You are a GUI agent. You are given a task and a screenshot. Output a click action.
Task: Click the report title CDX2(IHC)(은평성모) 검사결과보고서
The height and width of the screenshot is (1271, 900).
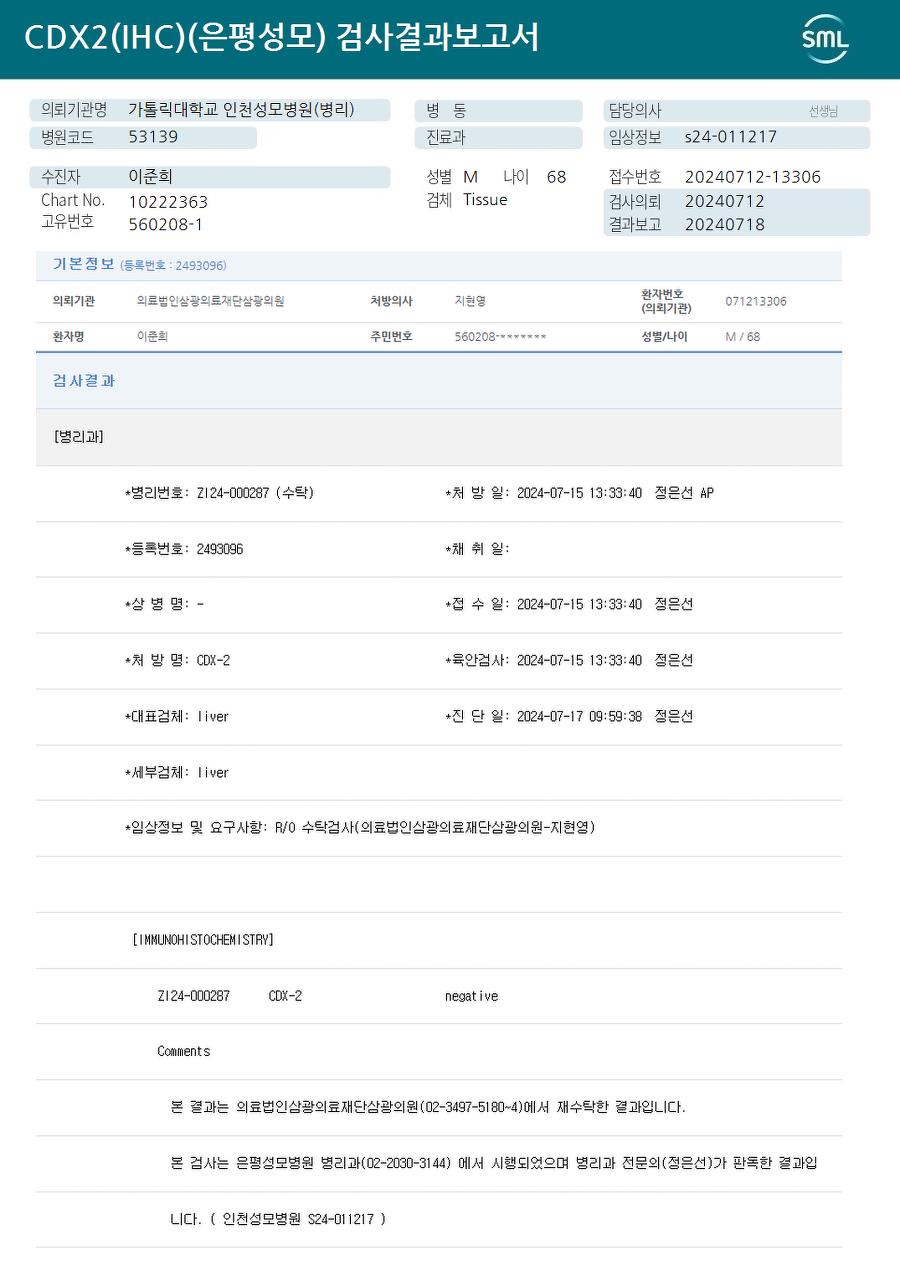[x=282, y=38]
